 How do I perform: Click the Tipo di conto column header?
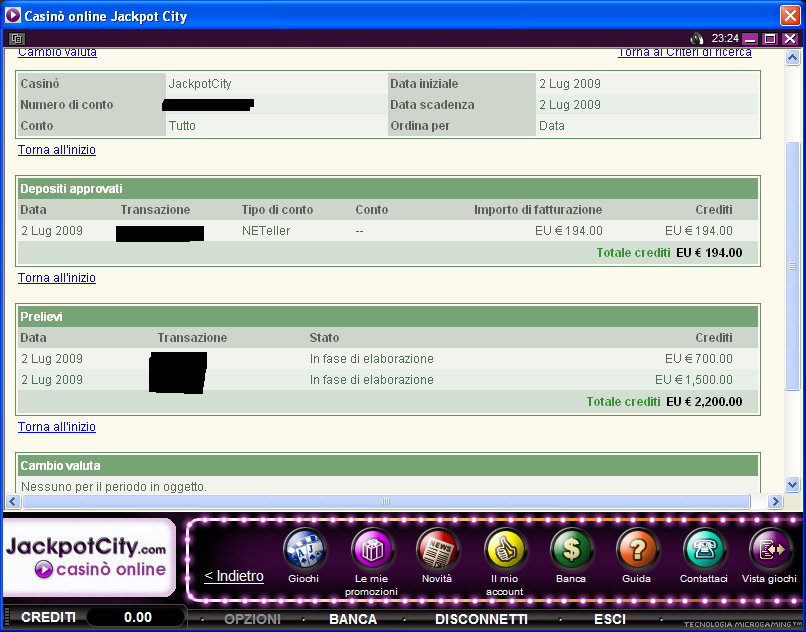[277, 210]
